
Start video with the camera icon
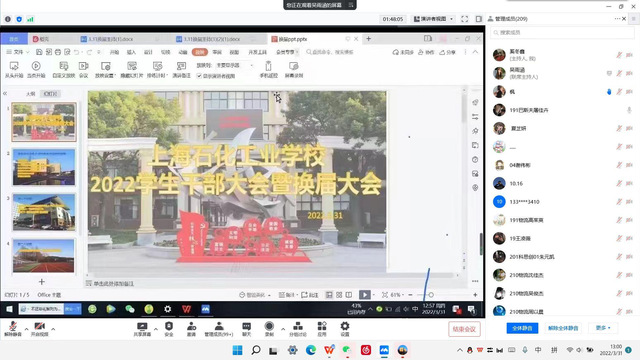pyautogui.click(x=40, y=326)
